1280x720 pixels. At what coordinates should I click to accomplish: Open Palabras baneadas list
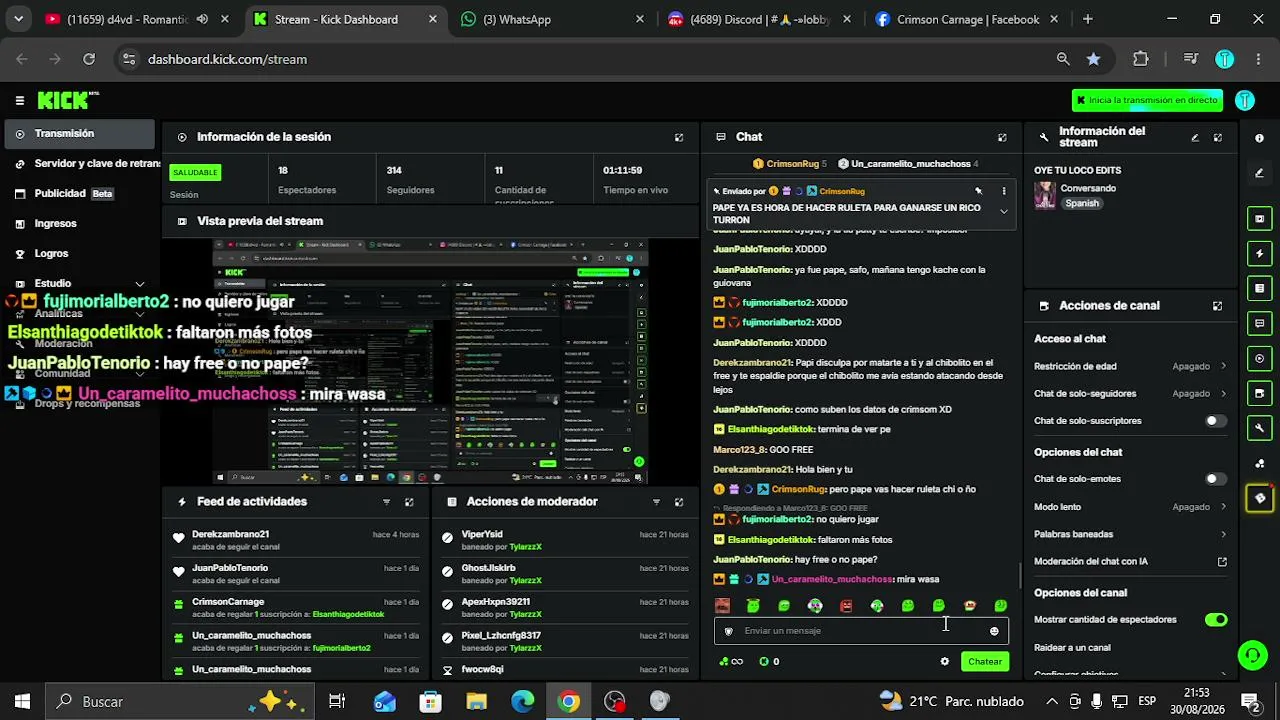tap(1130, 535)
